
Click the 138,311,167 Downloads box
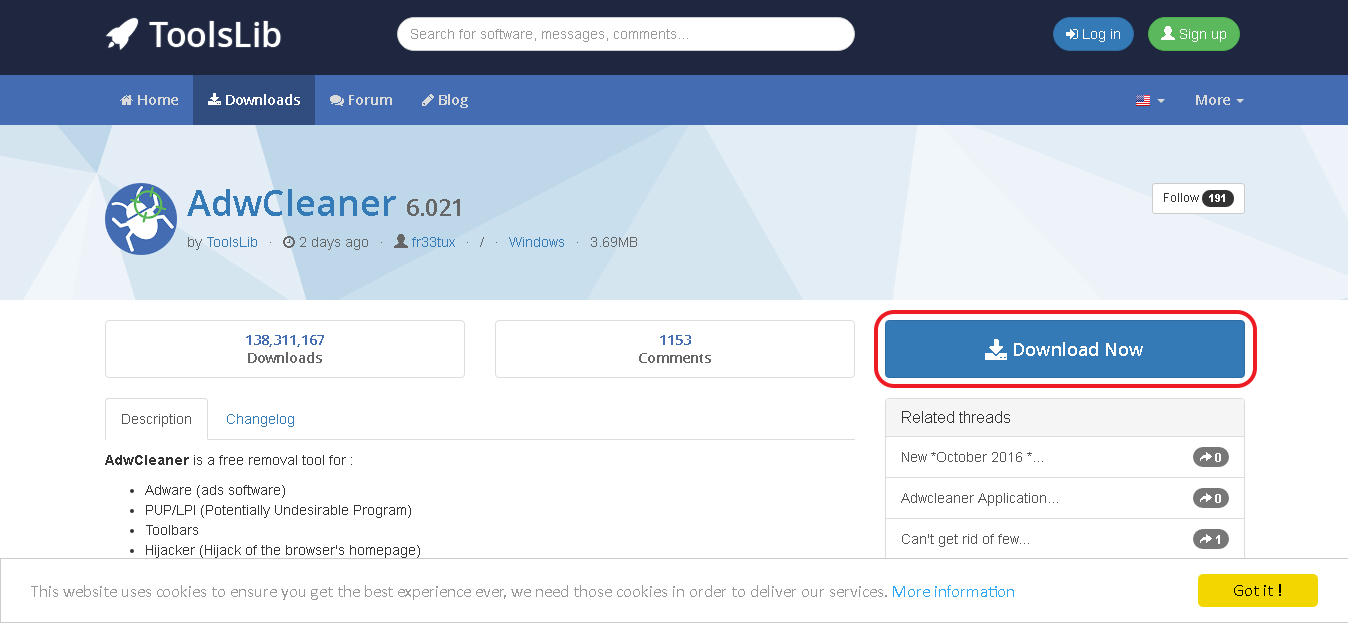[285, 349]
